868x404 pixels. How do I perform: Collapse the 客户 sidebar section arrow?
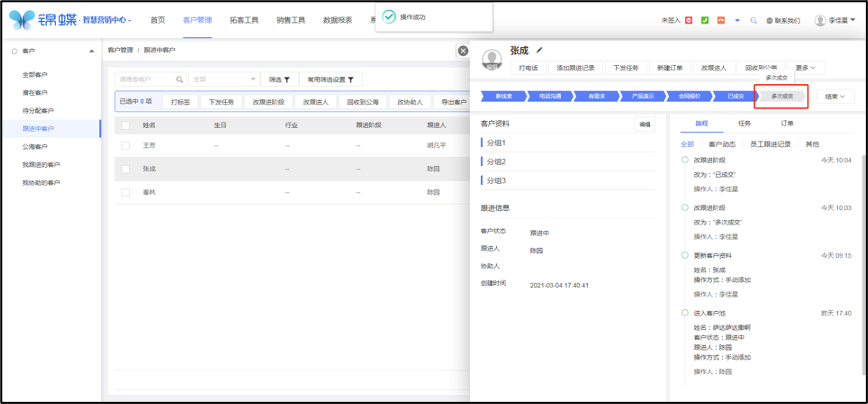click(x=91, y=51)
